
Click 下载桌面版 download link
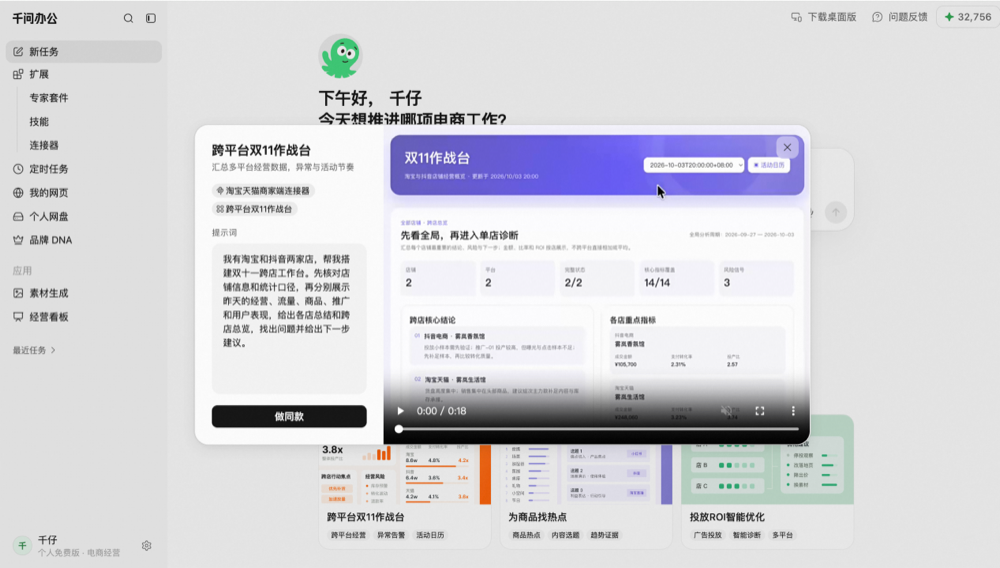(824, 17)
